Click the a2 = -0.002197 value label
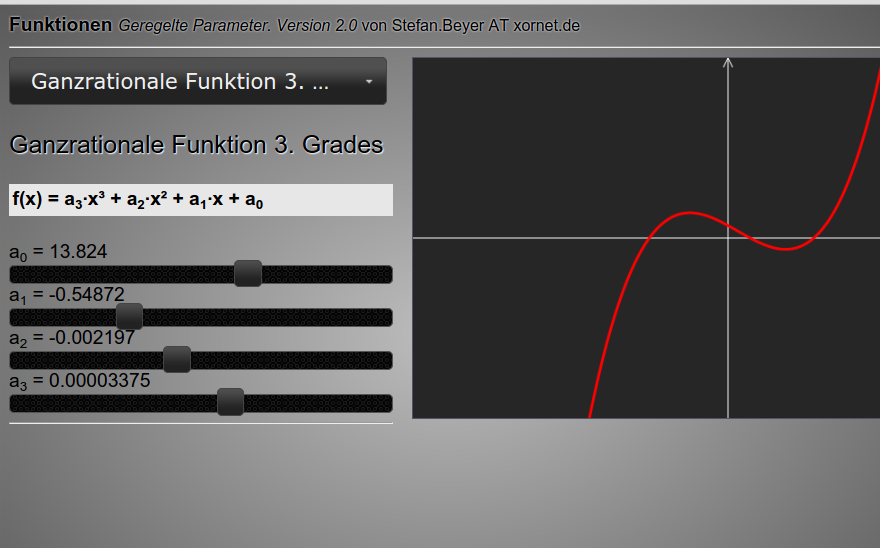The image size is (880, 548). click(72, 338)
